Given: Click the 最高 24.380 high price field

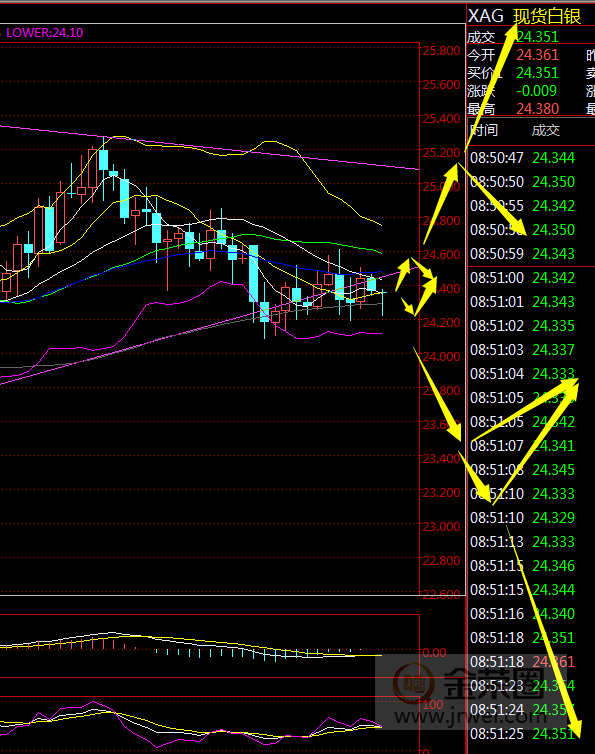Looking at the screenshot, I should click(x=513, y=109).
